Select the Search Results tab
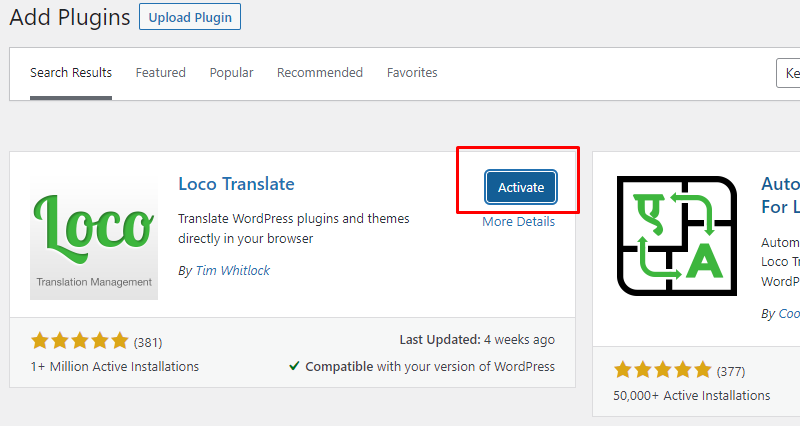The height and width of the screenshot is (426, 800). [71, 72]
